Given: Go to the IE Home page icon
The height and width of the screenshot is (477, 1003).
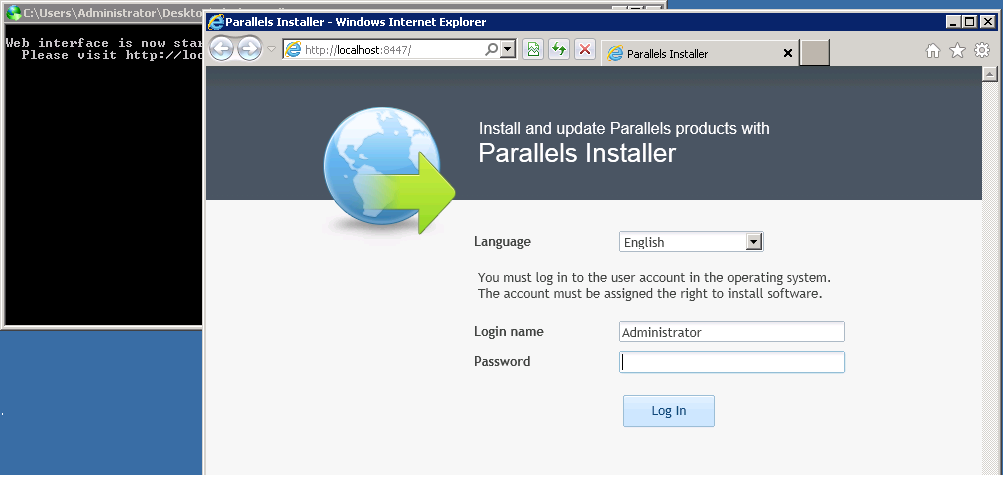Looking at the screenshot, I should pos(933,51).
